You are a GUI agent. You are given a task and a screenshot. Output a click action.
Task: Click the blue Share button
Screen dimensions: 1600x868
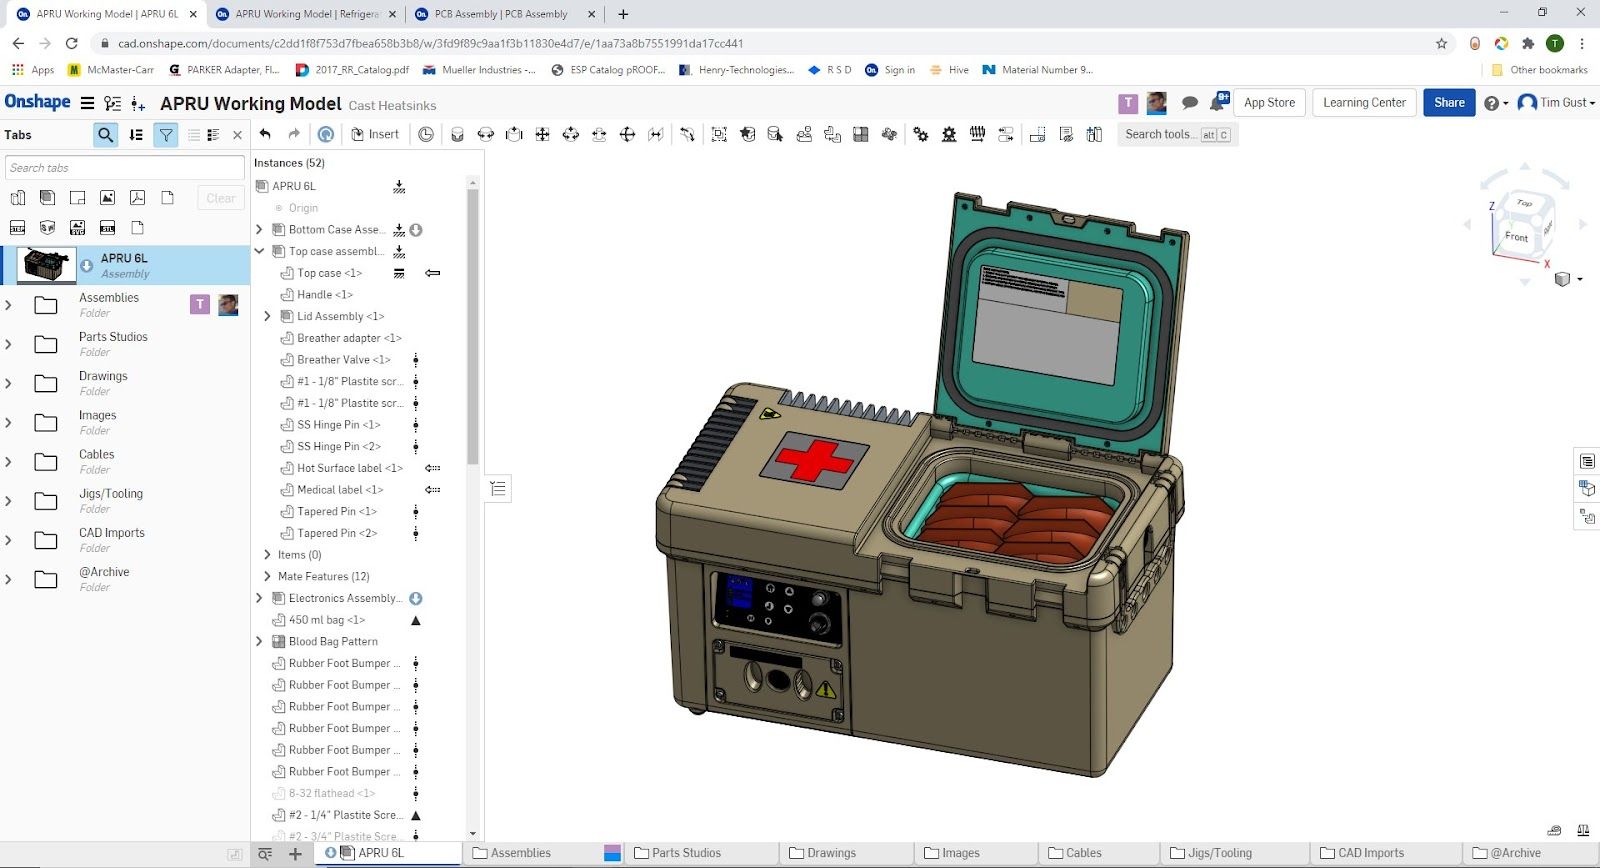(1448, 102)
